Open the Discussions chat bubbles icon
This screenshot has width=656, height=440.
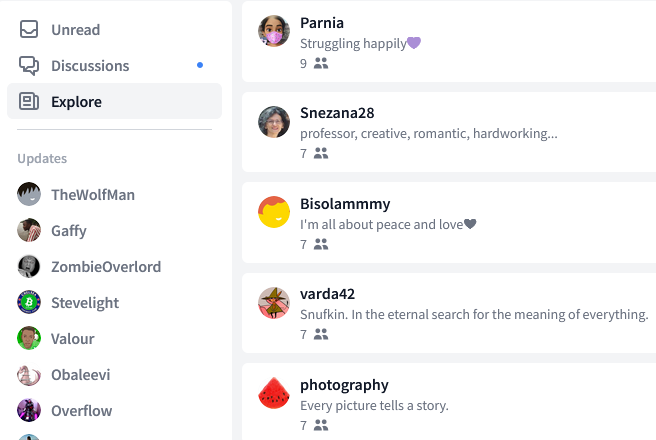click(29, 66)
